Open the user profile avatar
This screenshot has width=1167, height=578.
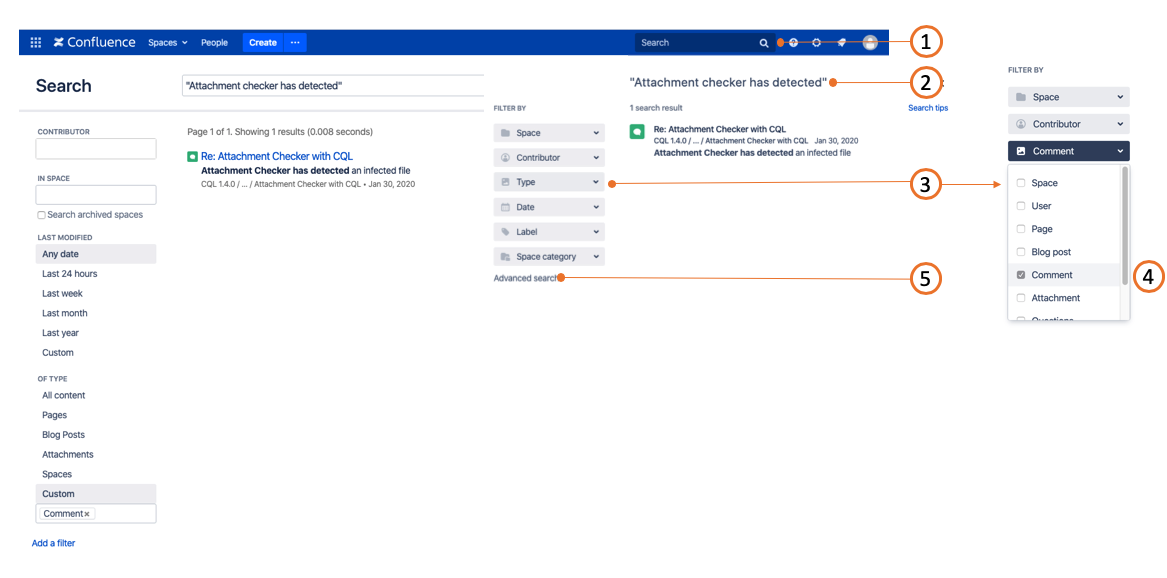870,43
